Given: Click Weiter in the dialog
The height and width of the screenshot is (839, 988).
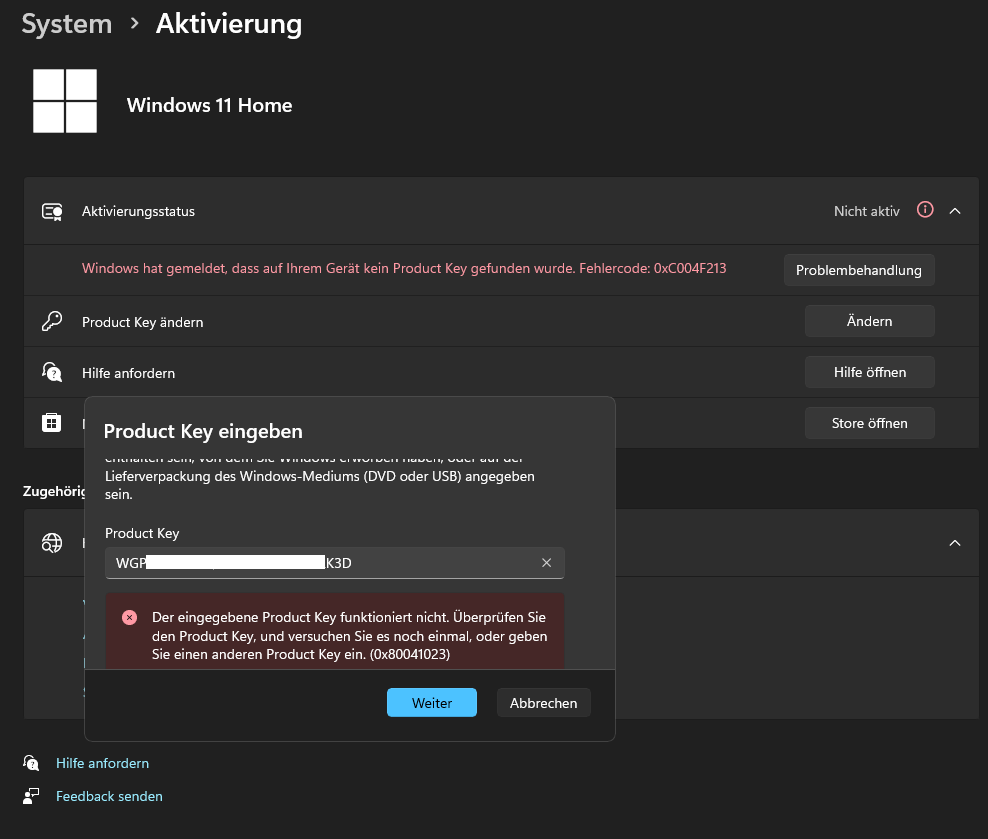Looking at the screenshot, I should tap(432, 703).
